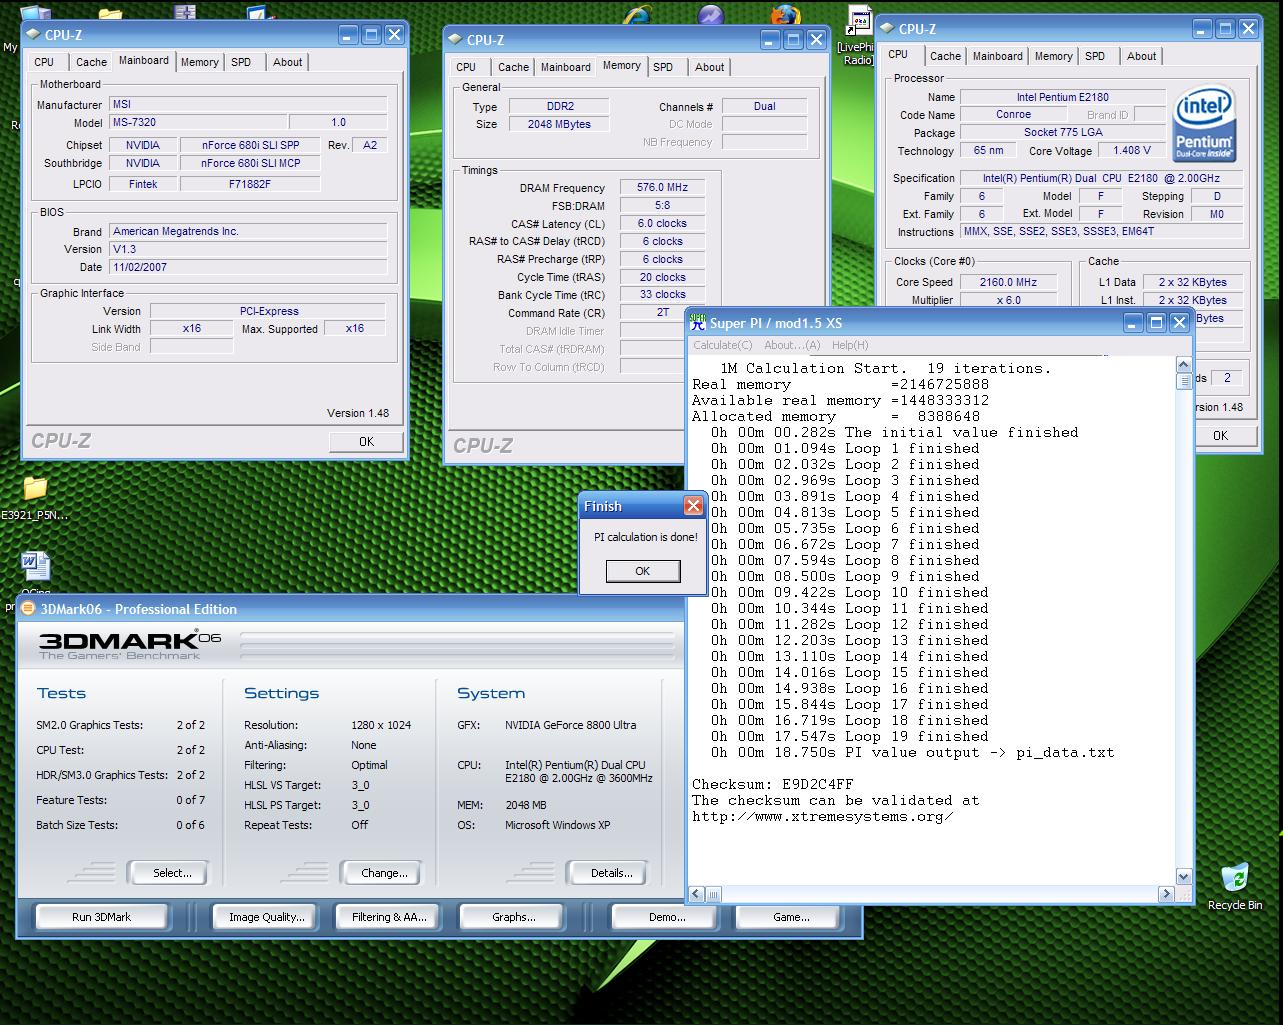1283x1025 pixels.
Task: Open Mainboard tab in the Processor CPU-Z window
Action: (x=997, y=56)
